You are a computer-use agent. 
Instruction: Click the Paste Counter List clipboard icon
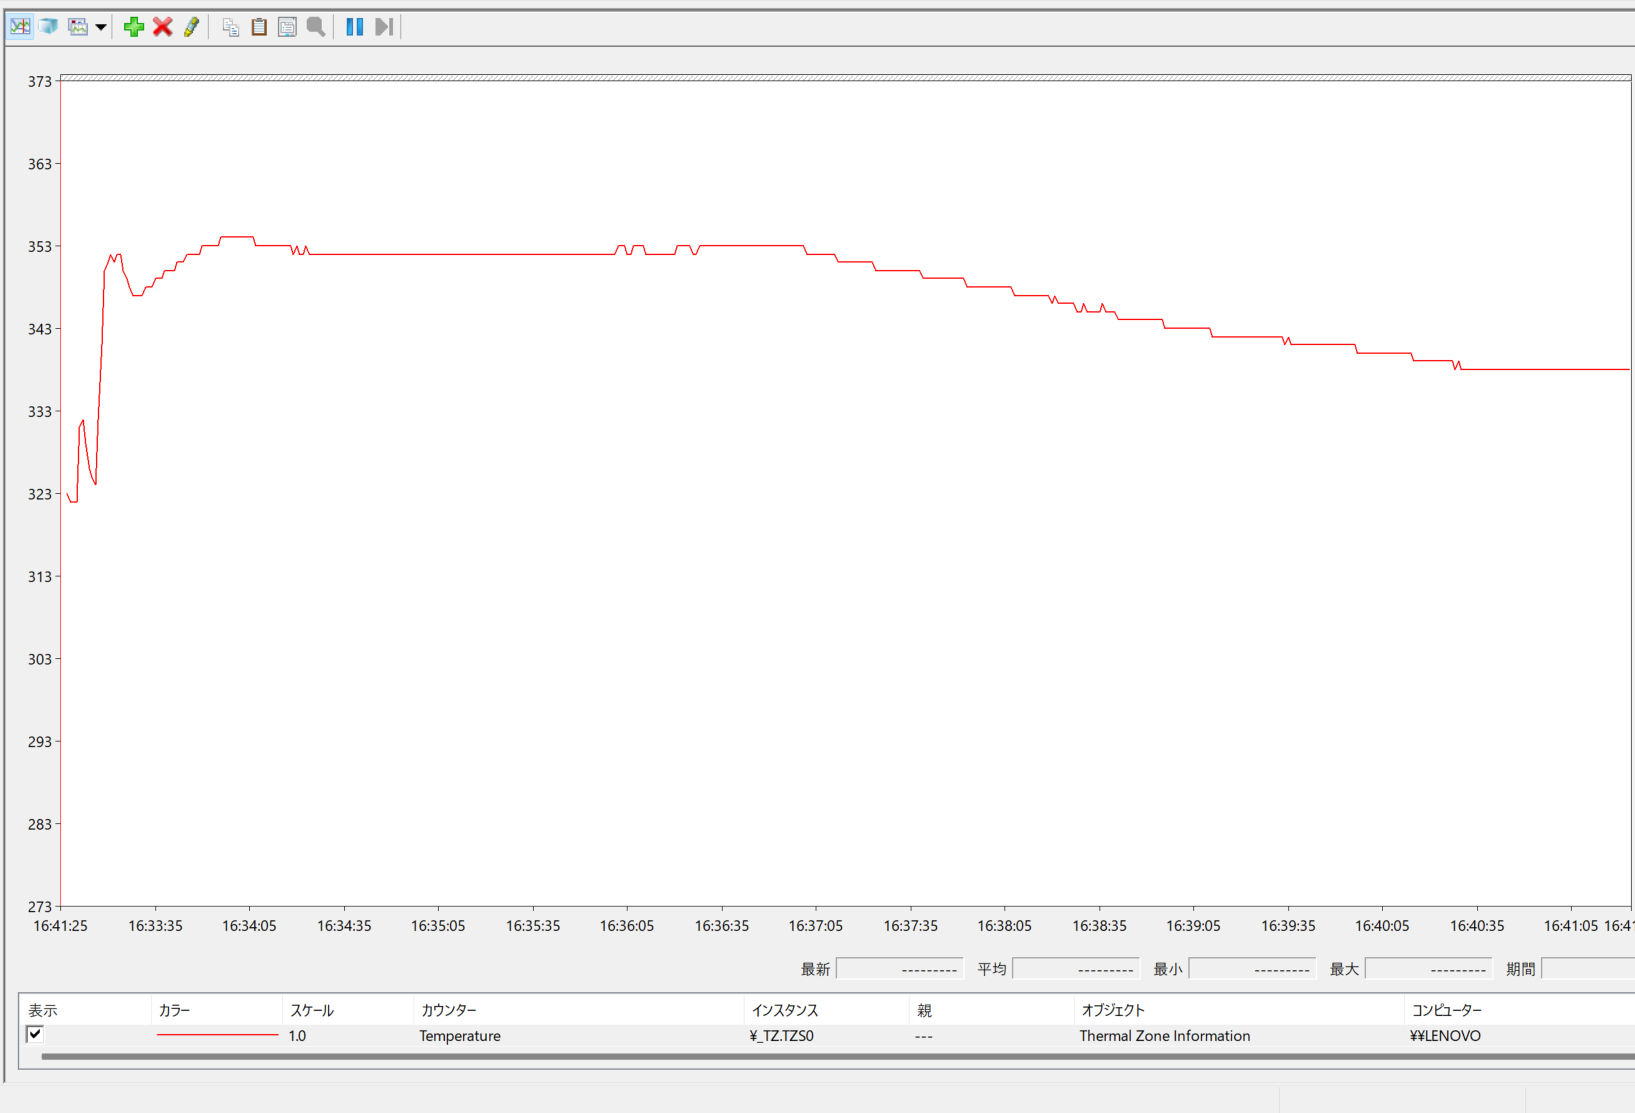(259, 27)
